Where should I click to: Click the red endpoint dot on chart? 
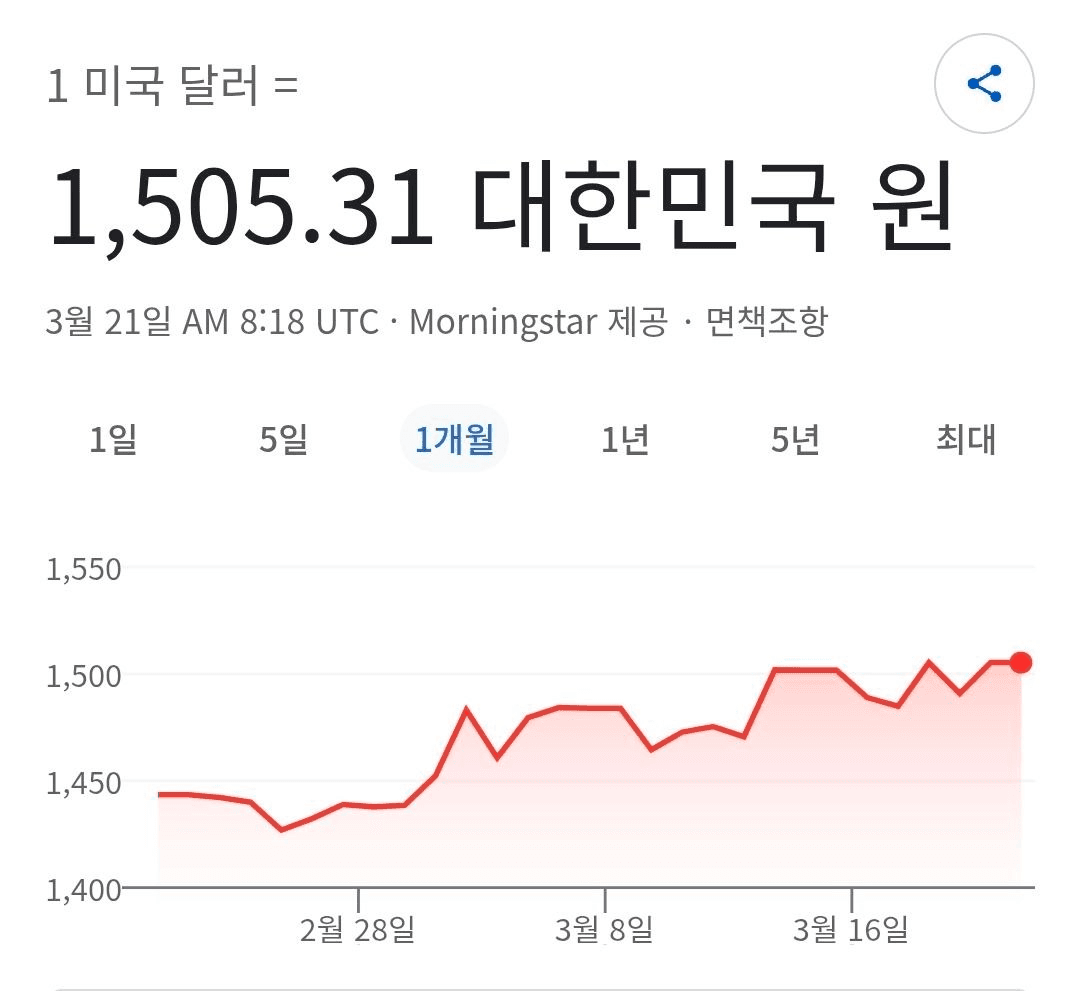tap(1021, 662)
